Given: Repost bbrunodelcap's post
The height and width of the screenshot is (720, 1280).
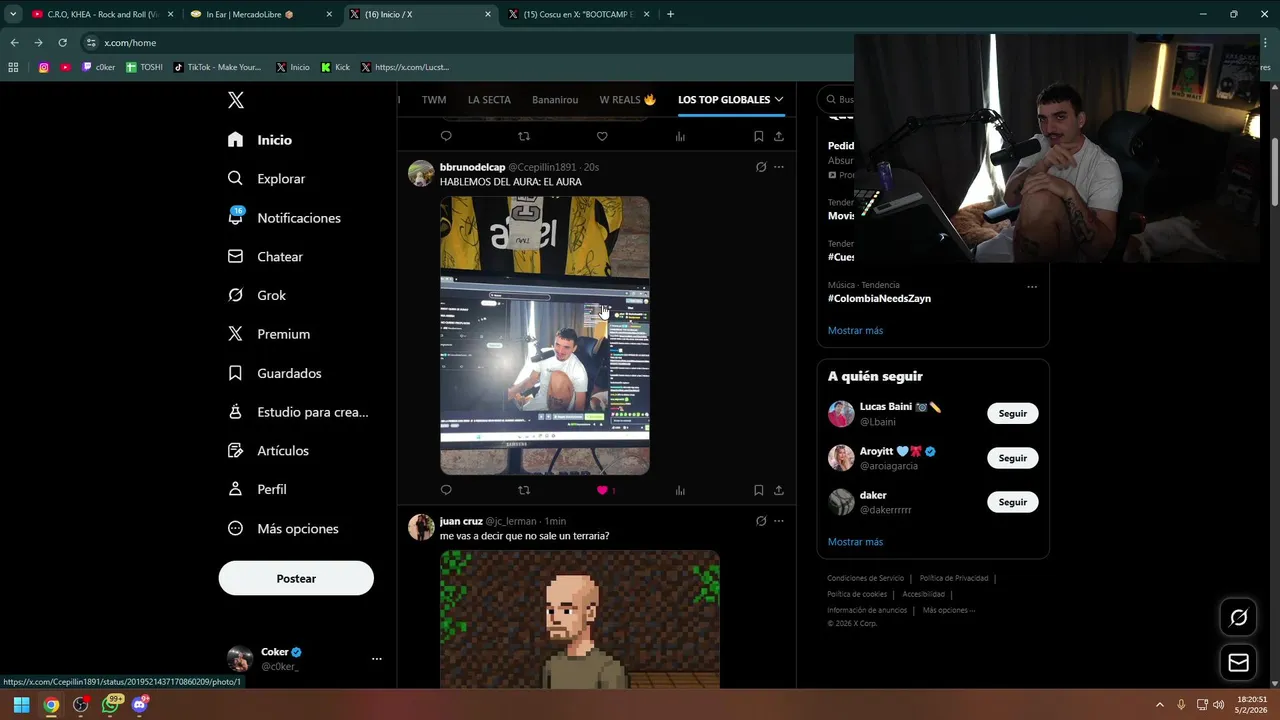Looking at the screenshot, I should 524,491.
